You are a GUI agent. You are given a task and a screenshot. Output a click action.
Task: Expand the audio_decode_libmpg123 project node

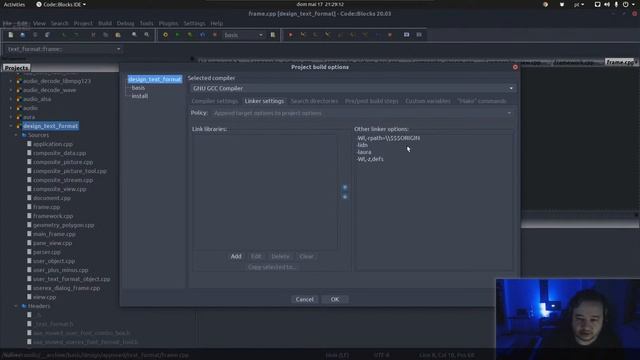pyautogui.click(x=11, y=81)
